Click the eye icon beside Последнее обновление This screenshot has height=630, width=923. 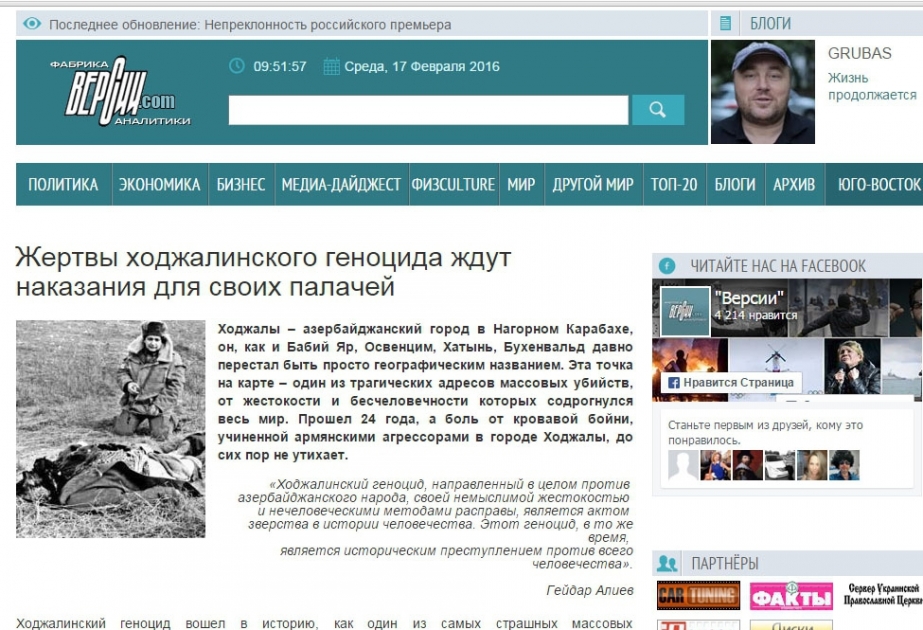(x=32, y=24)
